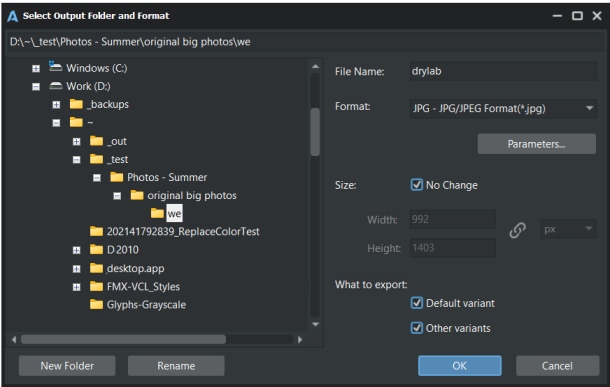
Task: Collapse the ~ folder node
Action: click(56, 123)
